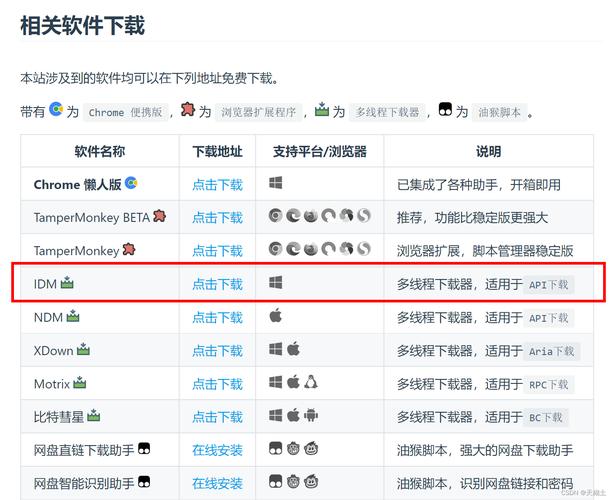Open 点击下载 link for IDM

click(x=217, y=284)
